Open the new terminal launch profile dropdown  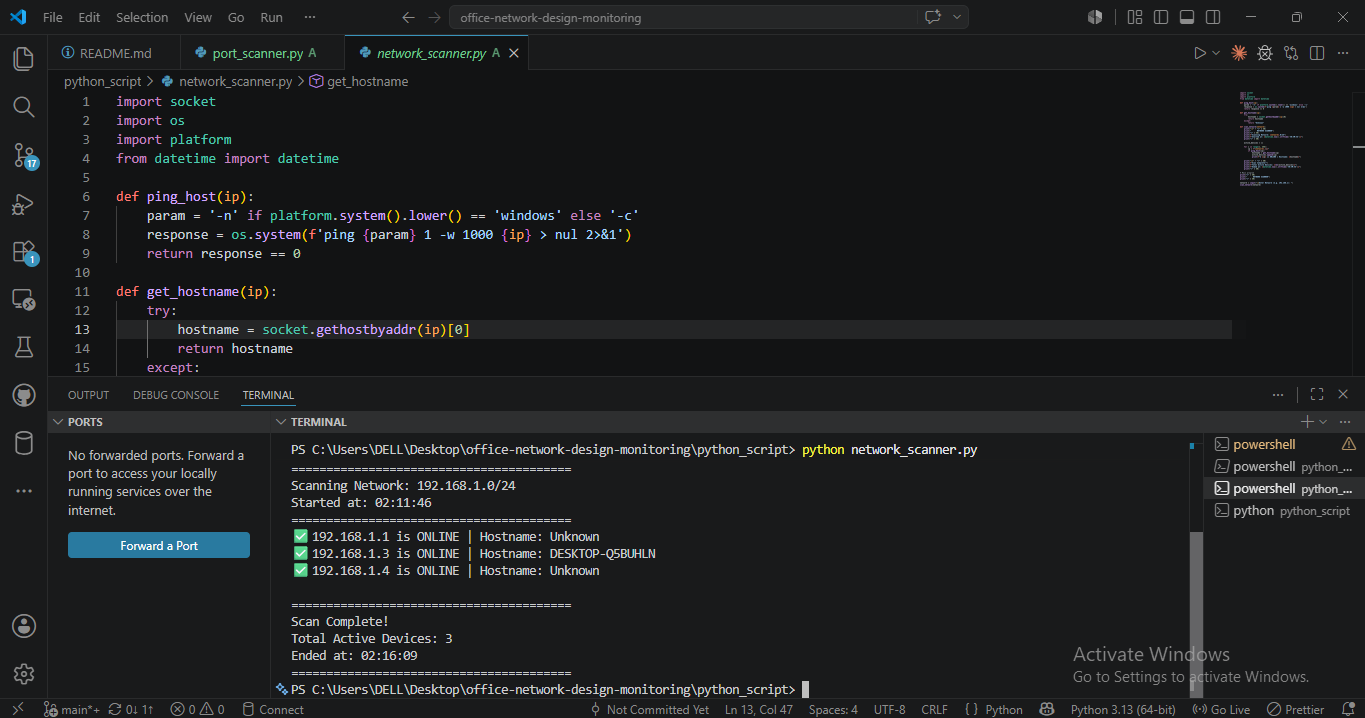[1323, 422]
